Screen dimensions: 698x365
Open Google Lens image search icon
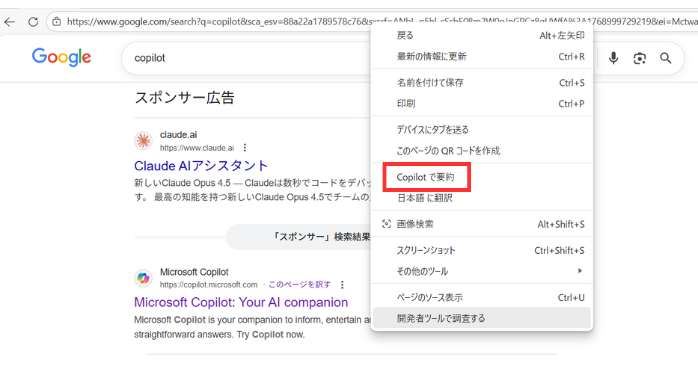tap(640, 58)
